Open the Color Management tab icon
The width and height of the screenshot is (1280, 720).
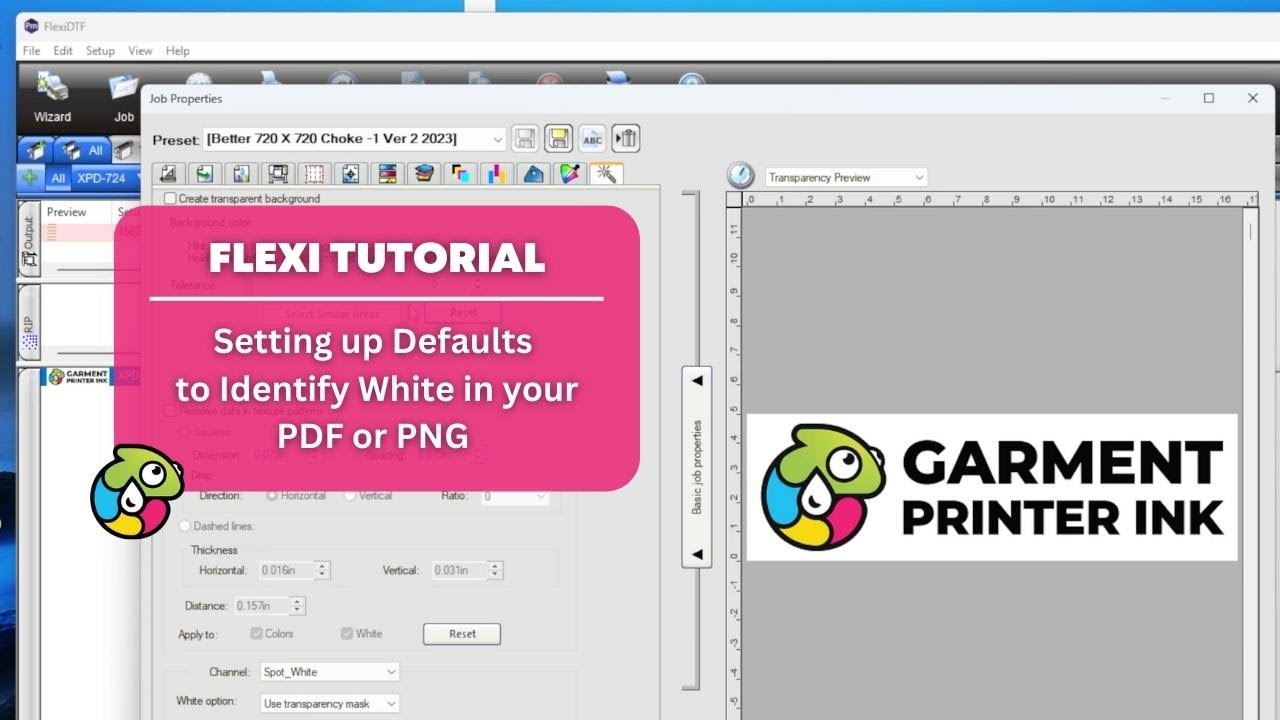(x=241, y=174)
